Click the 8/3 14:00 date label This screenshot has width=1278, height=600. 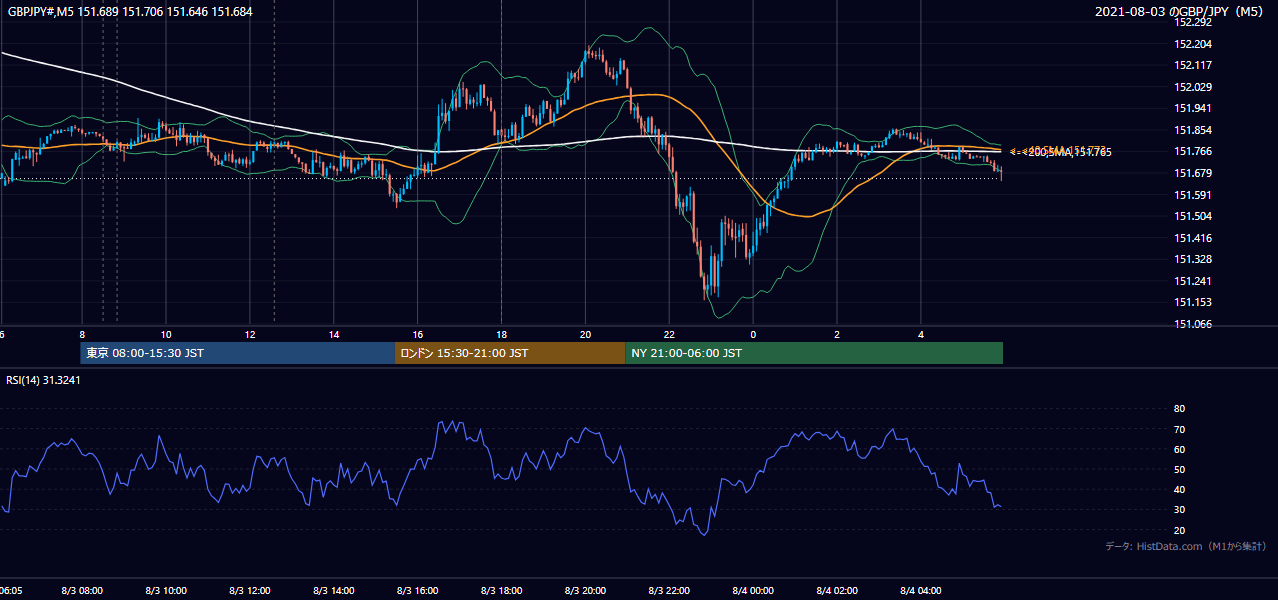pyautogui.click(x=334, y=591)
